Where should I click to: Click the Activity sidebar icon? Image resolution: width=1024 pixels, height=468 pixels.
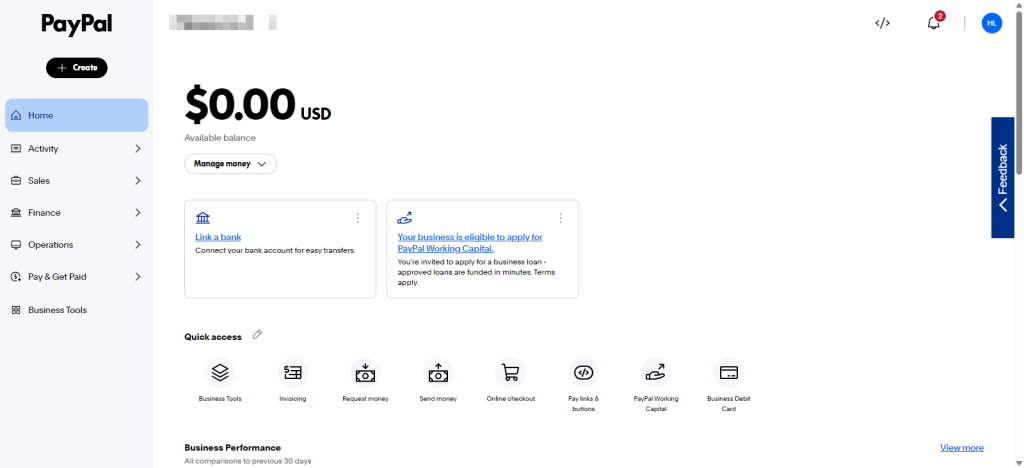coord(16,149)
